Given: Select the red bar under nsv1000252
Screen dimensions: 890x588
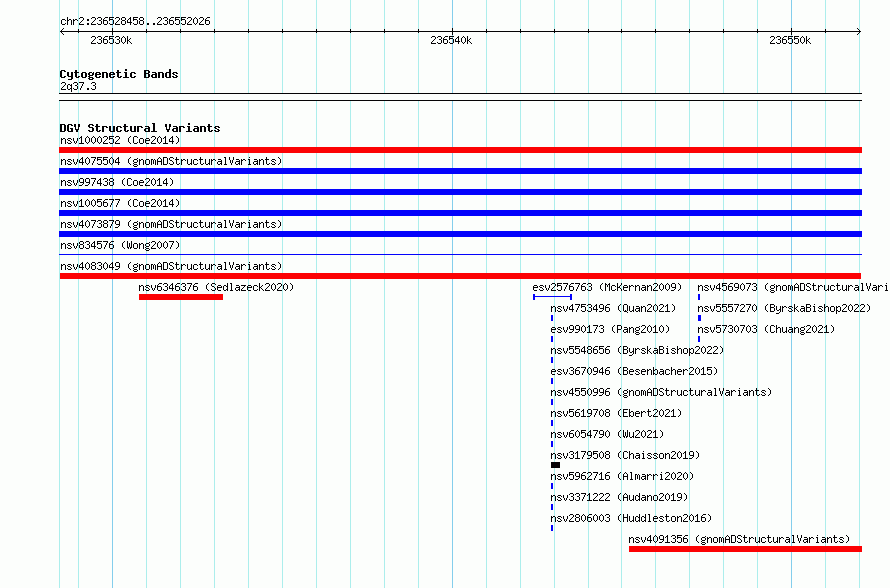Looking at the screenshot, I should (x=460, y=150).
